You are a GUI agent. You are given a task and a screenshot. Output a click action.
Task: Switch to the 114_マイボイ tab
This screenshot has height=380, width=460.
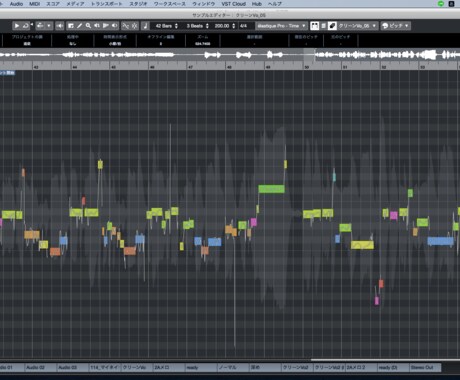click(104, 367)
